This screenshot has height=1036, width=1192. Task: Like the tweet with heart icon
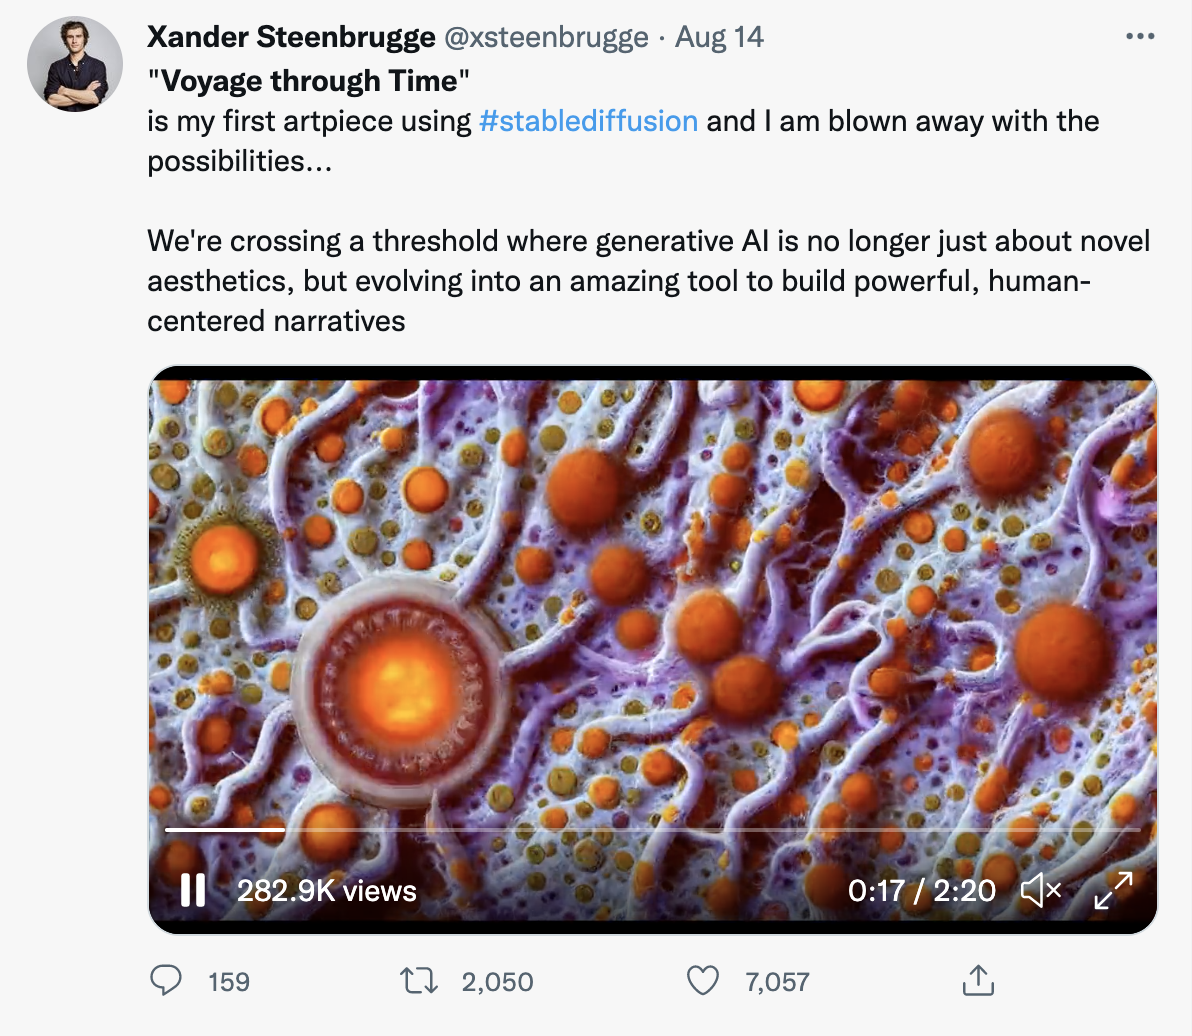pos(703,981)
